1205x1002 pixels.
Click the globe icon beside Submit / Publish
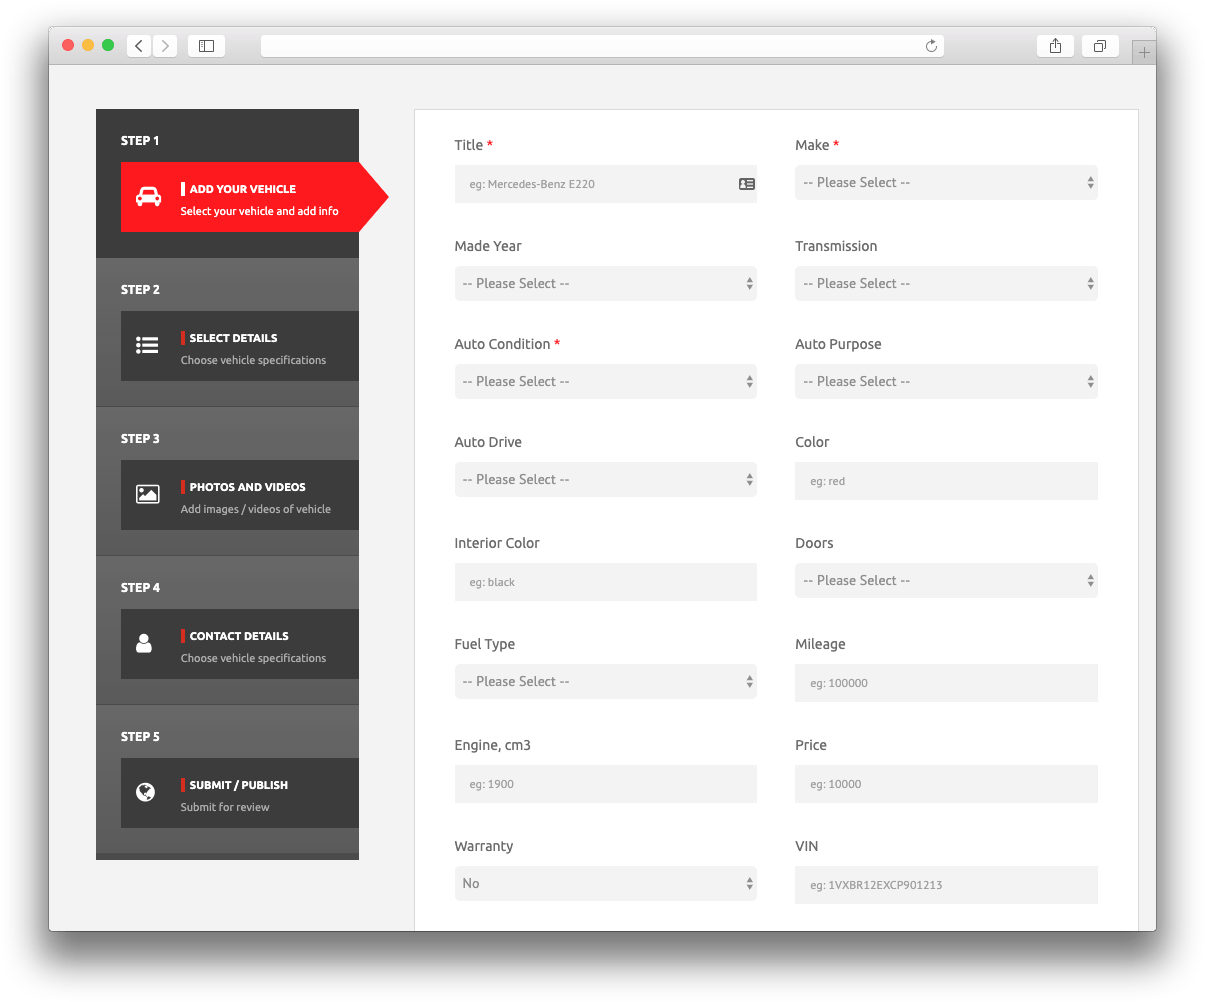[x=145, y=792]
